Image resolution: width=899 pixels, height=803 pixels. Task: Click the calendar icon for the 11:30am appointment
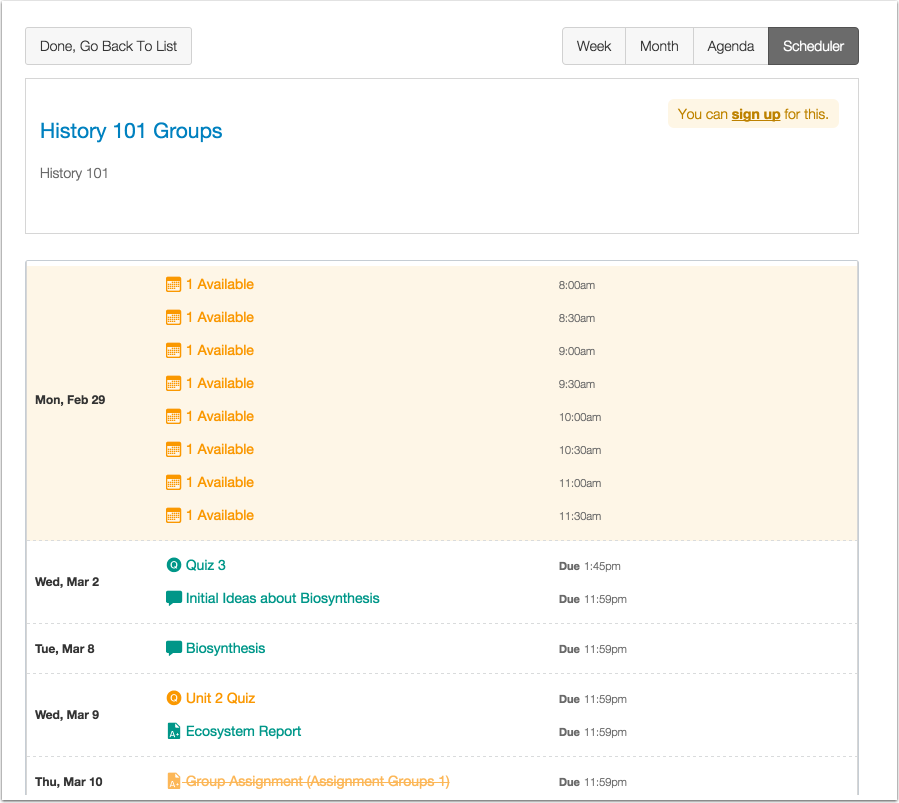(x=173, y=515)
